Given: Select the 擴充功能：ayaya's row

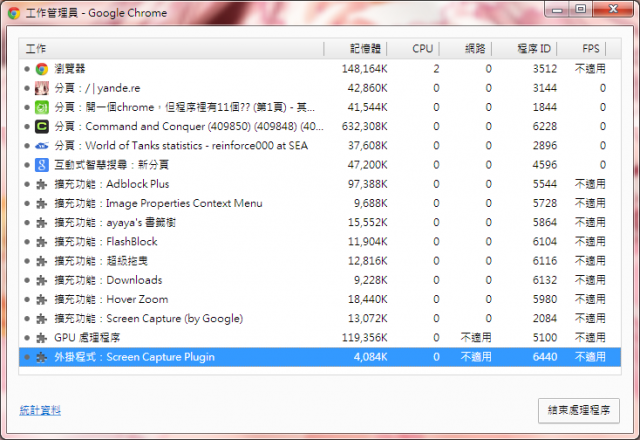Looking at the screenshot, I should [x=320, y=222].
